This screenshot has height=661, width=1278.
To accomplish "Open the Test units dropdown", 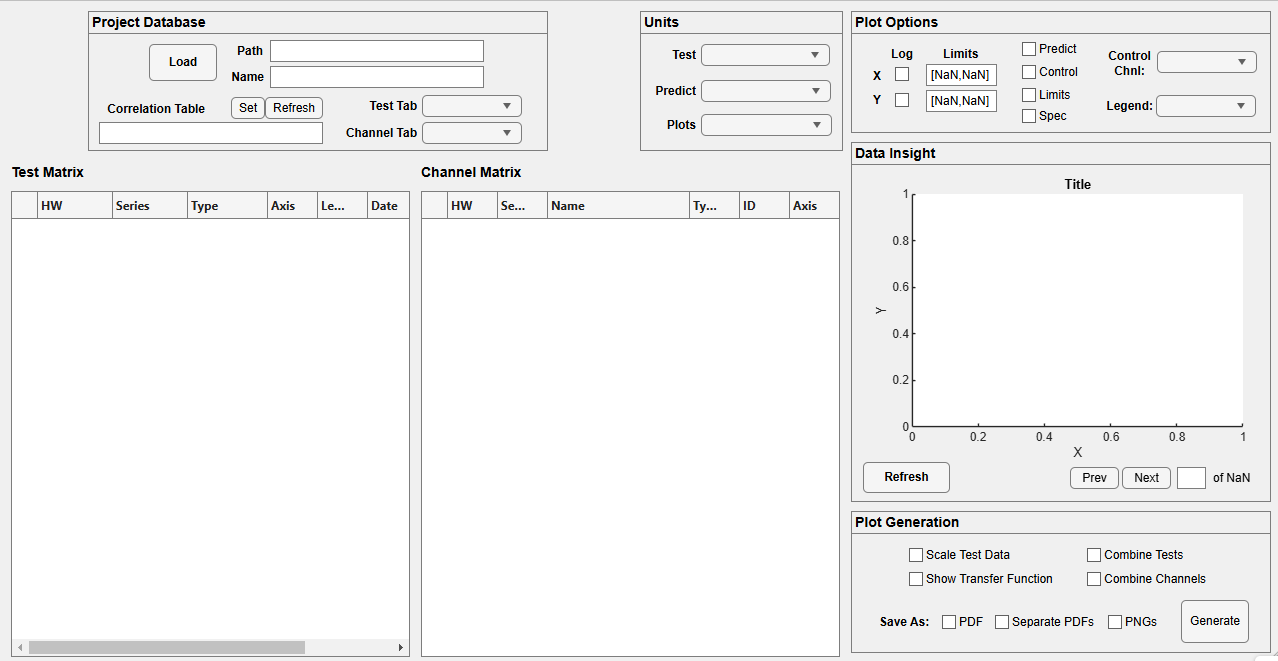I will [764, 55].
